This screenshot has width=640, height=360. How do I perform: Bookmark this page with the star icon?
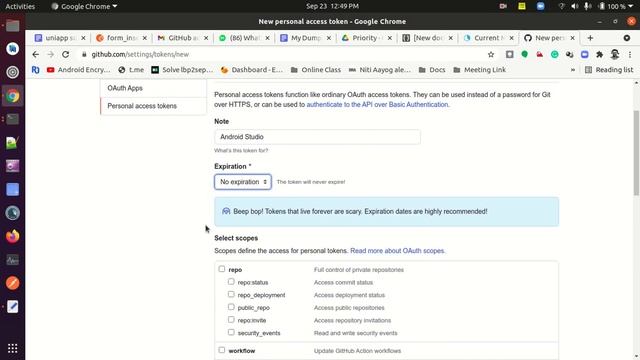coord(491,54)
